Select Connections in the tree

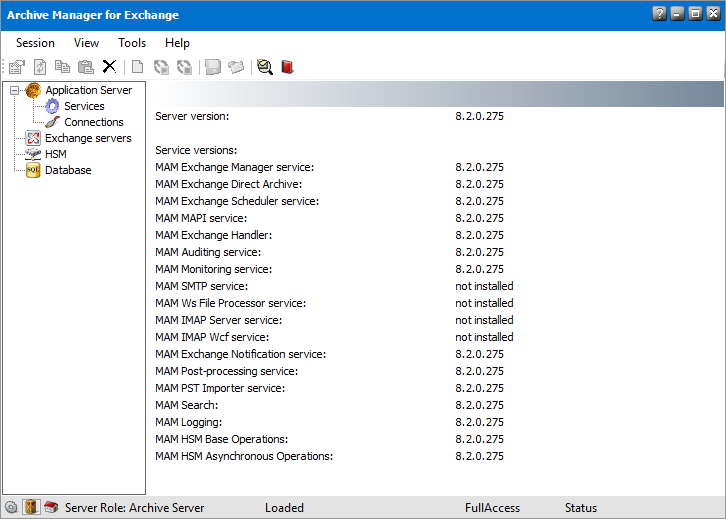click(94, 122)
